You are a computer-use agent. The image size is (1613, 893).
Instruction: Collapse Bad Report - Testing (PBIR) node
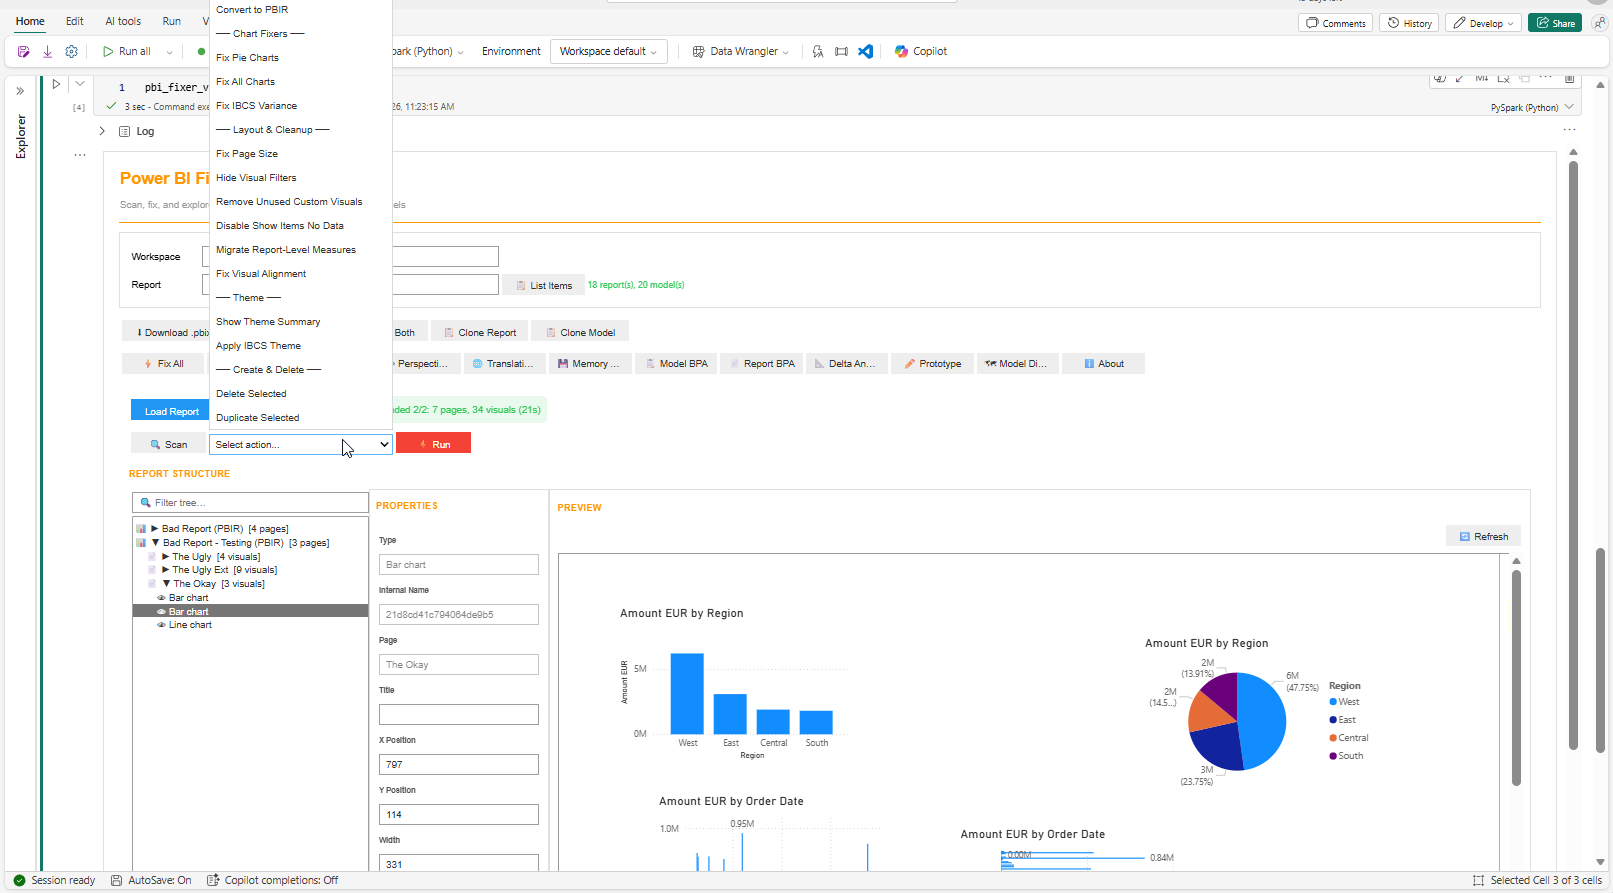[155, 543]
